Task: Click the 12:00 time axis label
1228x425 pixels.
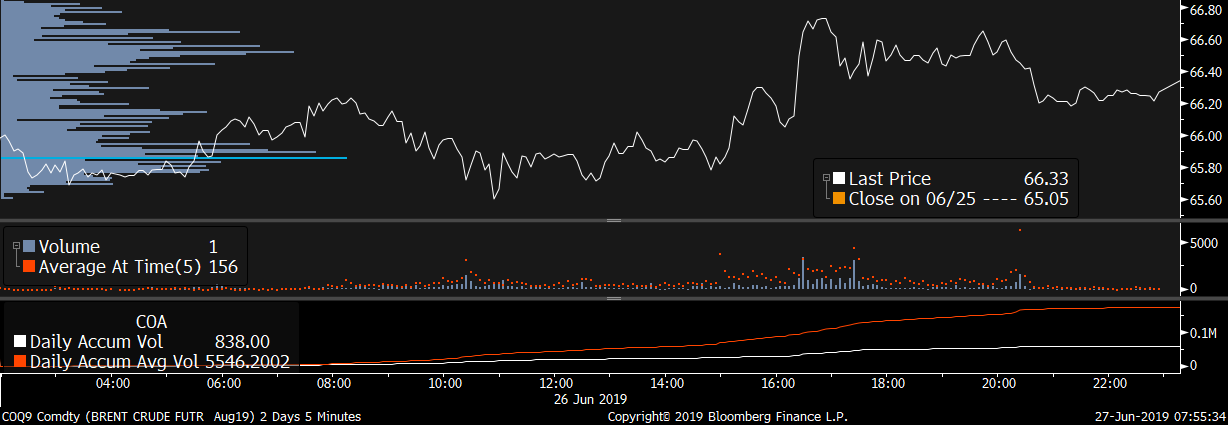Action: point(555,383)
